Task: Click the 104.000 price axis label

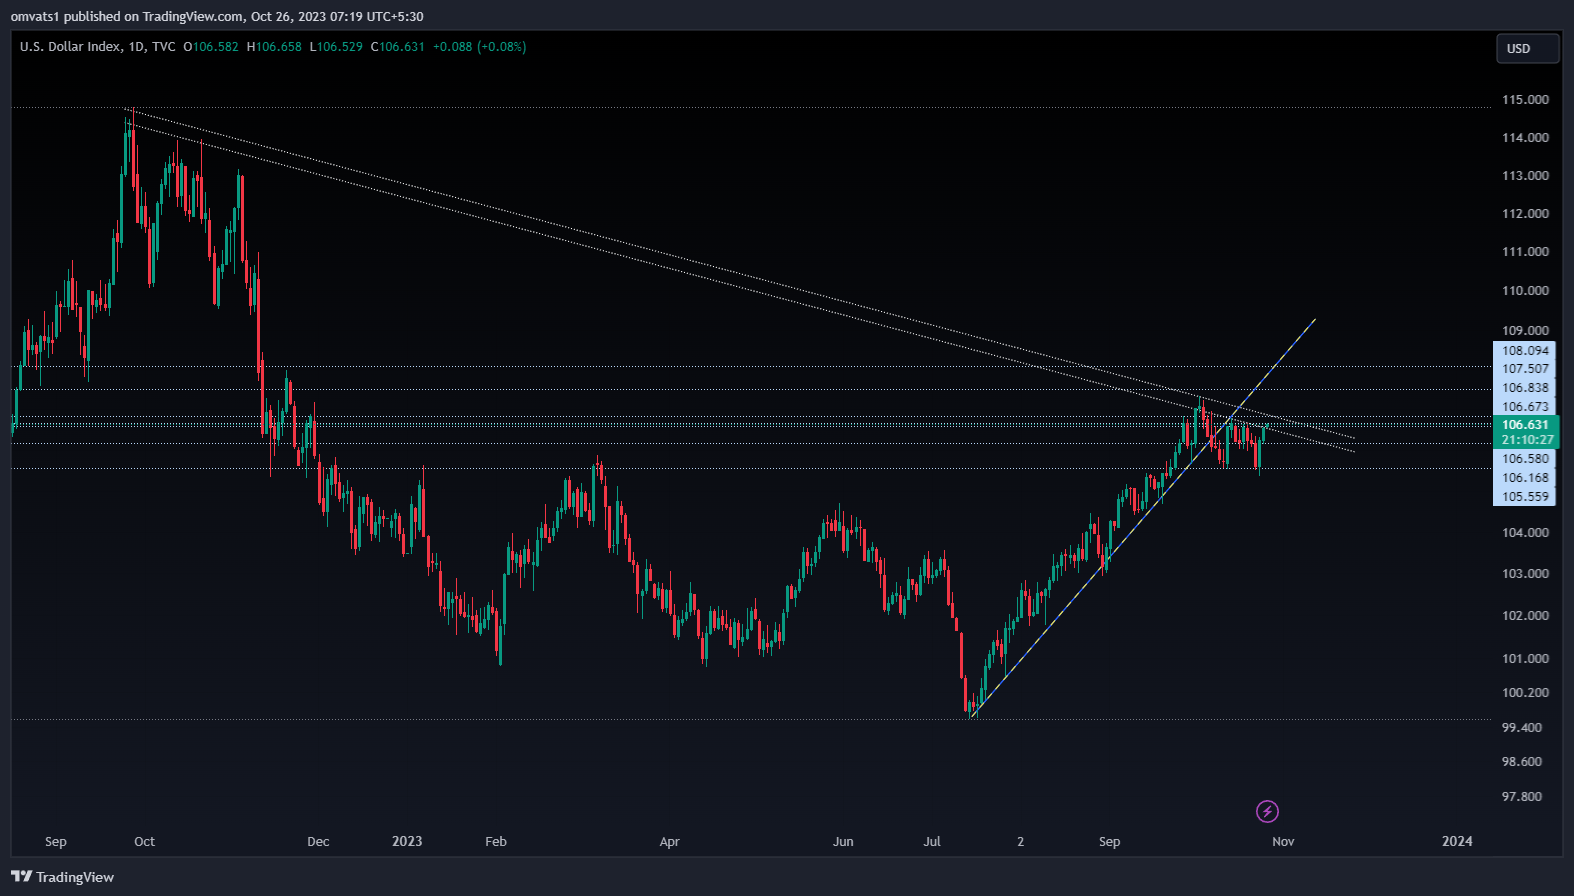Action: [1525, 532]
